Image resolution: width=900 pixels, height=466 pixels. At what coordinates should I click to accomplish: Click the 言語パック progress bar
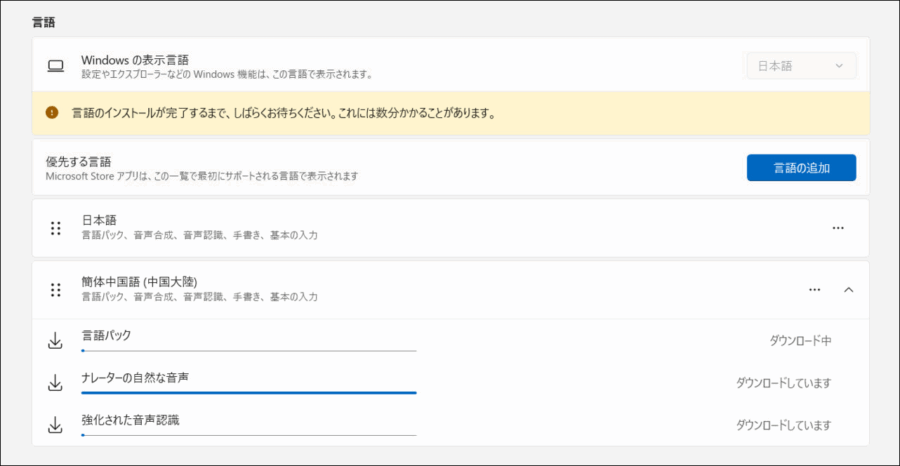(x=249, y=350)
